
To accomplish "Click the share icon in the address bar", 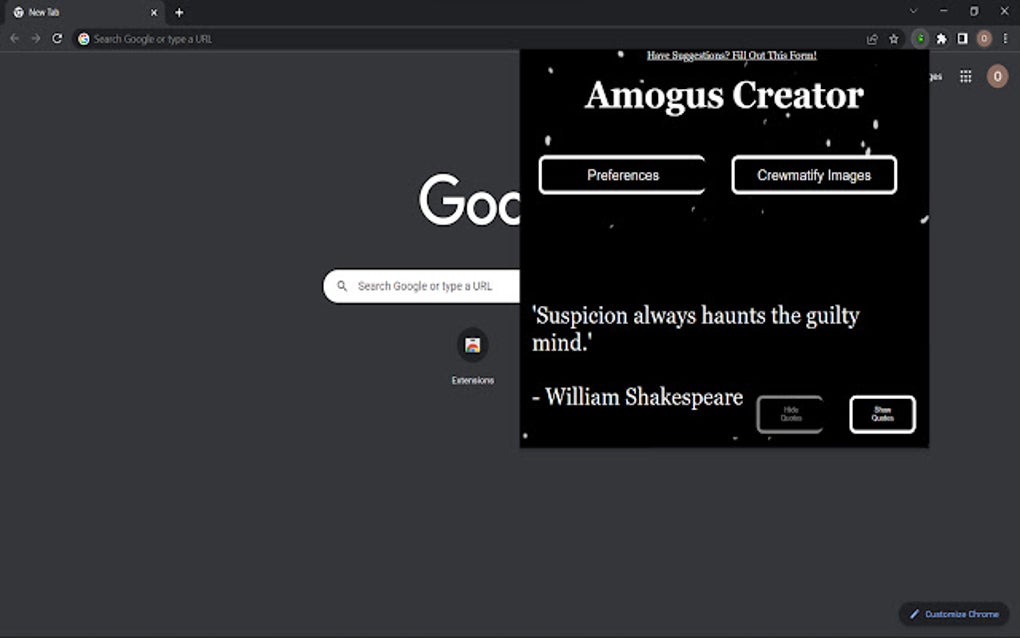I will pyautogui.click(x=872, y=38).
